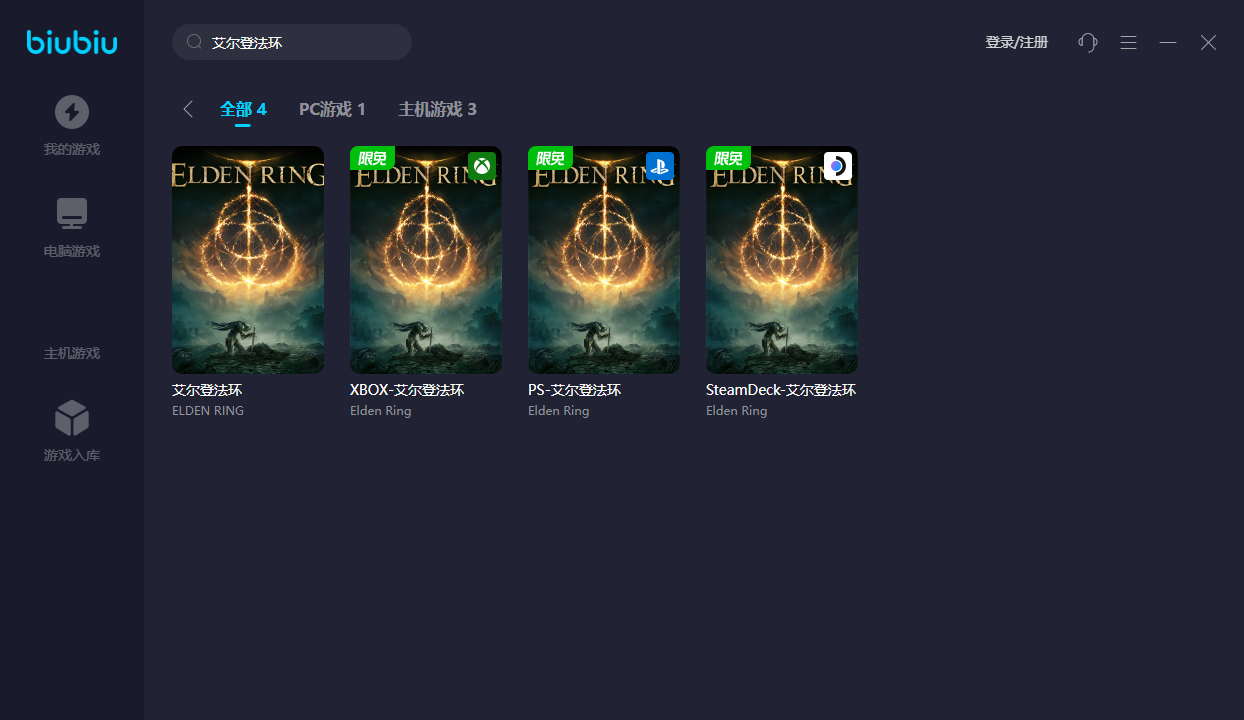
Task: Switch to 主机游戏 3 tab
Action: (x=437, y=109)
